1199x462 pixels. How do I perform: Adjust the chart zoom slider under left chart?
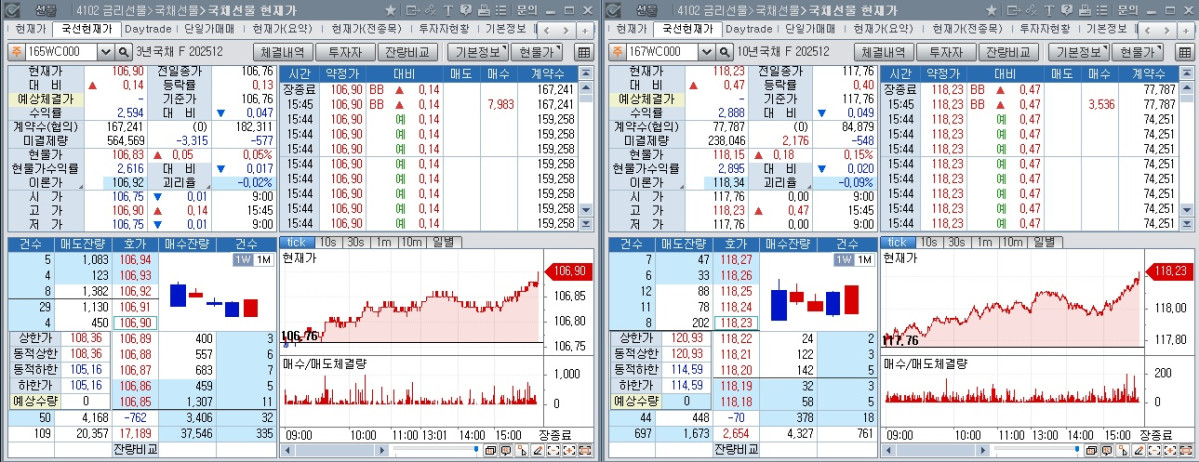[x=476, y=449]
